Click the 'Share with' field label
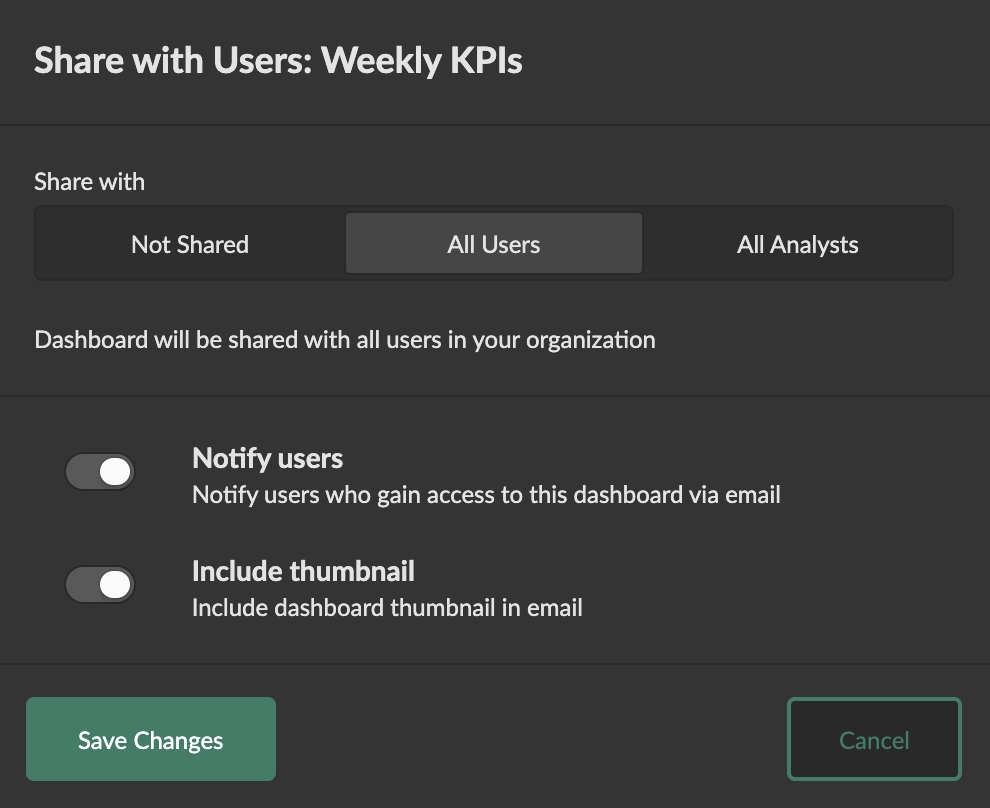This screenshot has width=990, height=808. (89, 182)
